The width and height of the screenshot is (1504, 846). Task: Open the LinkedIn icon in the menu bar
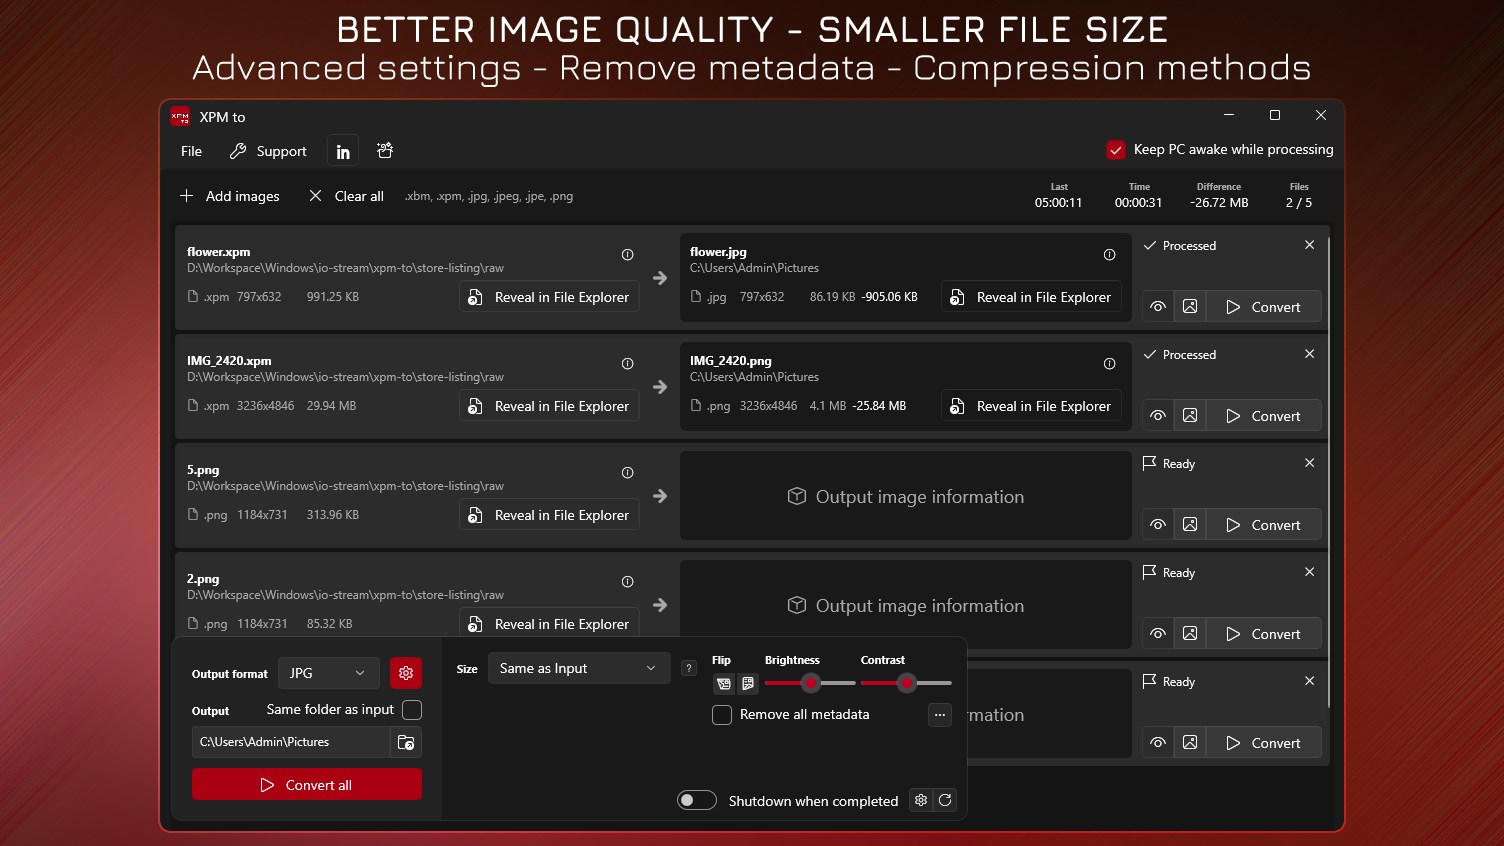click(343, 152)
